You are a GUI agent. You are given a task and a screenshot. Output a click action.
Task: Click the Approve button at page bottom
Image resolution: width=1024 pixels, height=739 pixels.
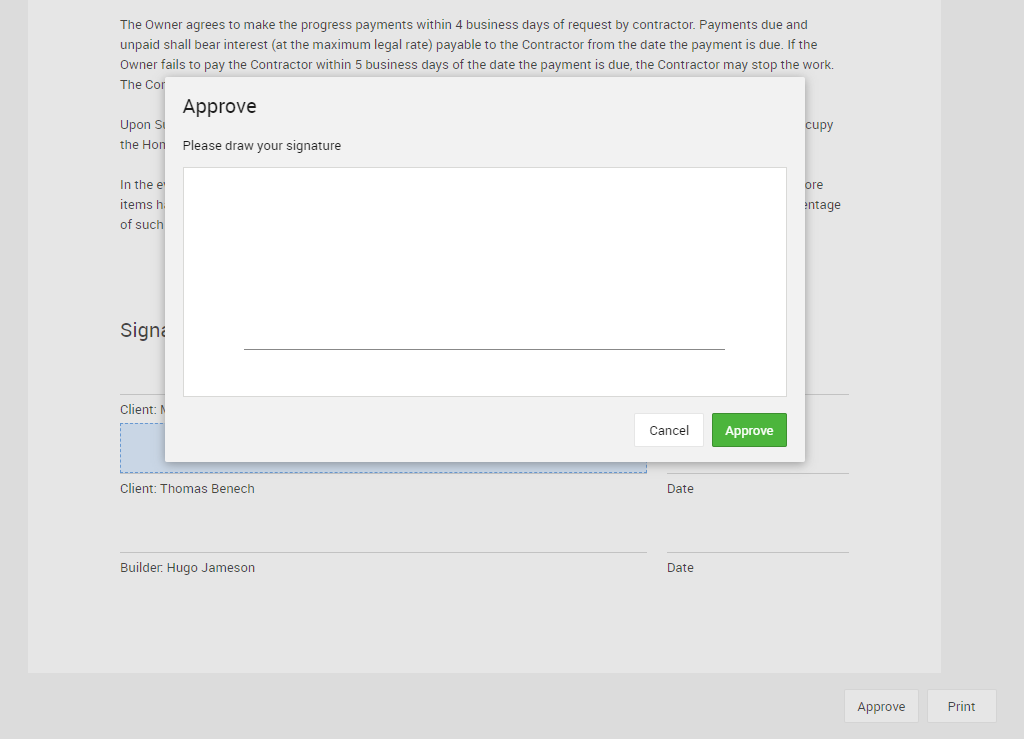point(880,706)
